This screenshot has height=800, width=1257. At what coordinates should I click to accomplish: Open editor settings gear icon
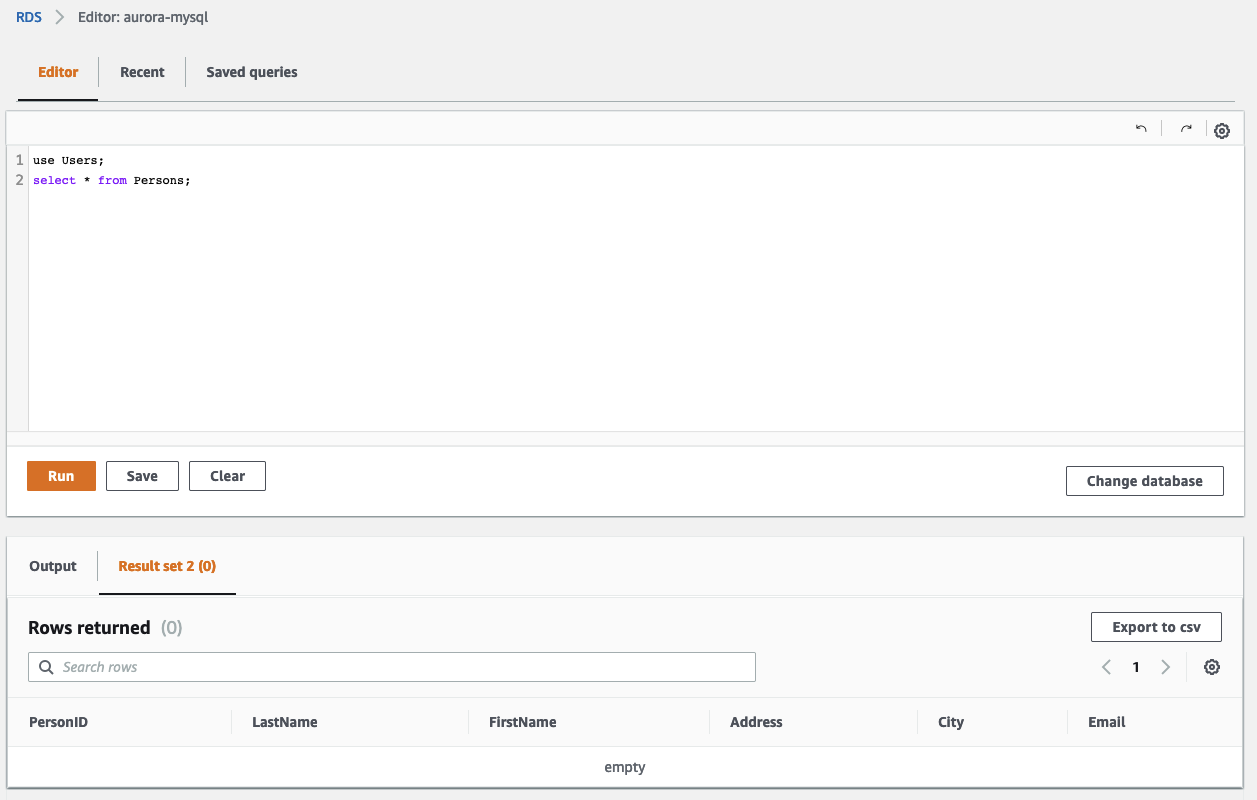tap(1221, 130)
